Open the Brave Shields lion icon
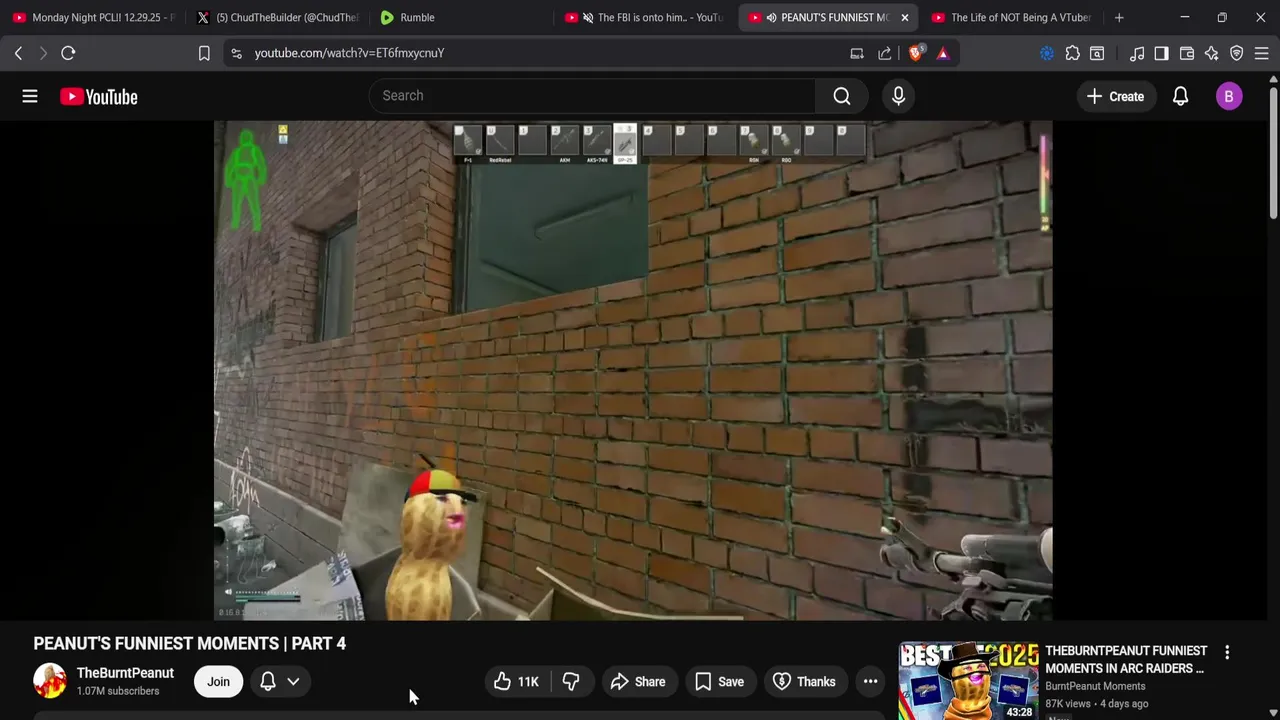Screen dimensions: 1280x720 tap(916, 53)
